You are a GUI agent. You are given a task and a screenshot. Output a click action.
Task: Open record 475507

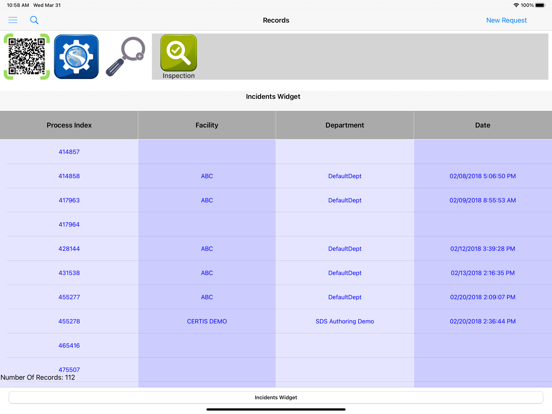pos(69,370)
